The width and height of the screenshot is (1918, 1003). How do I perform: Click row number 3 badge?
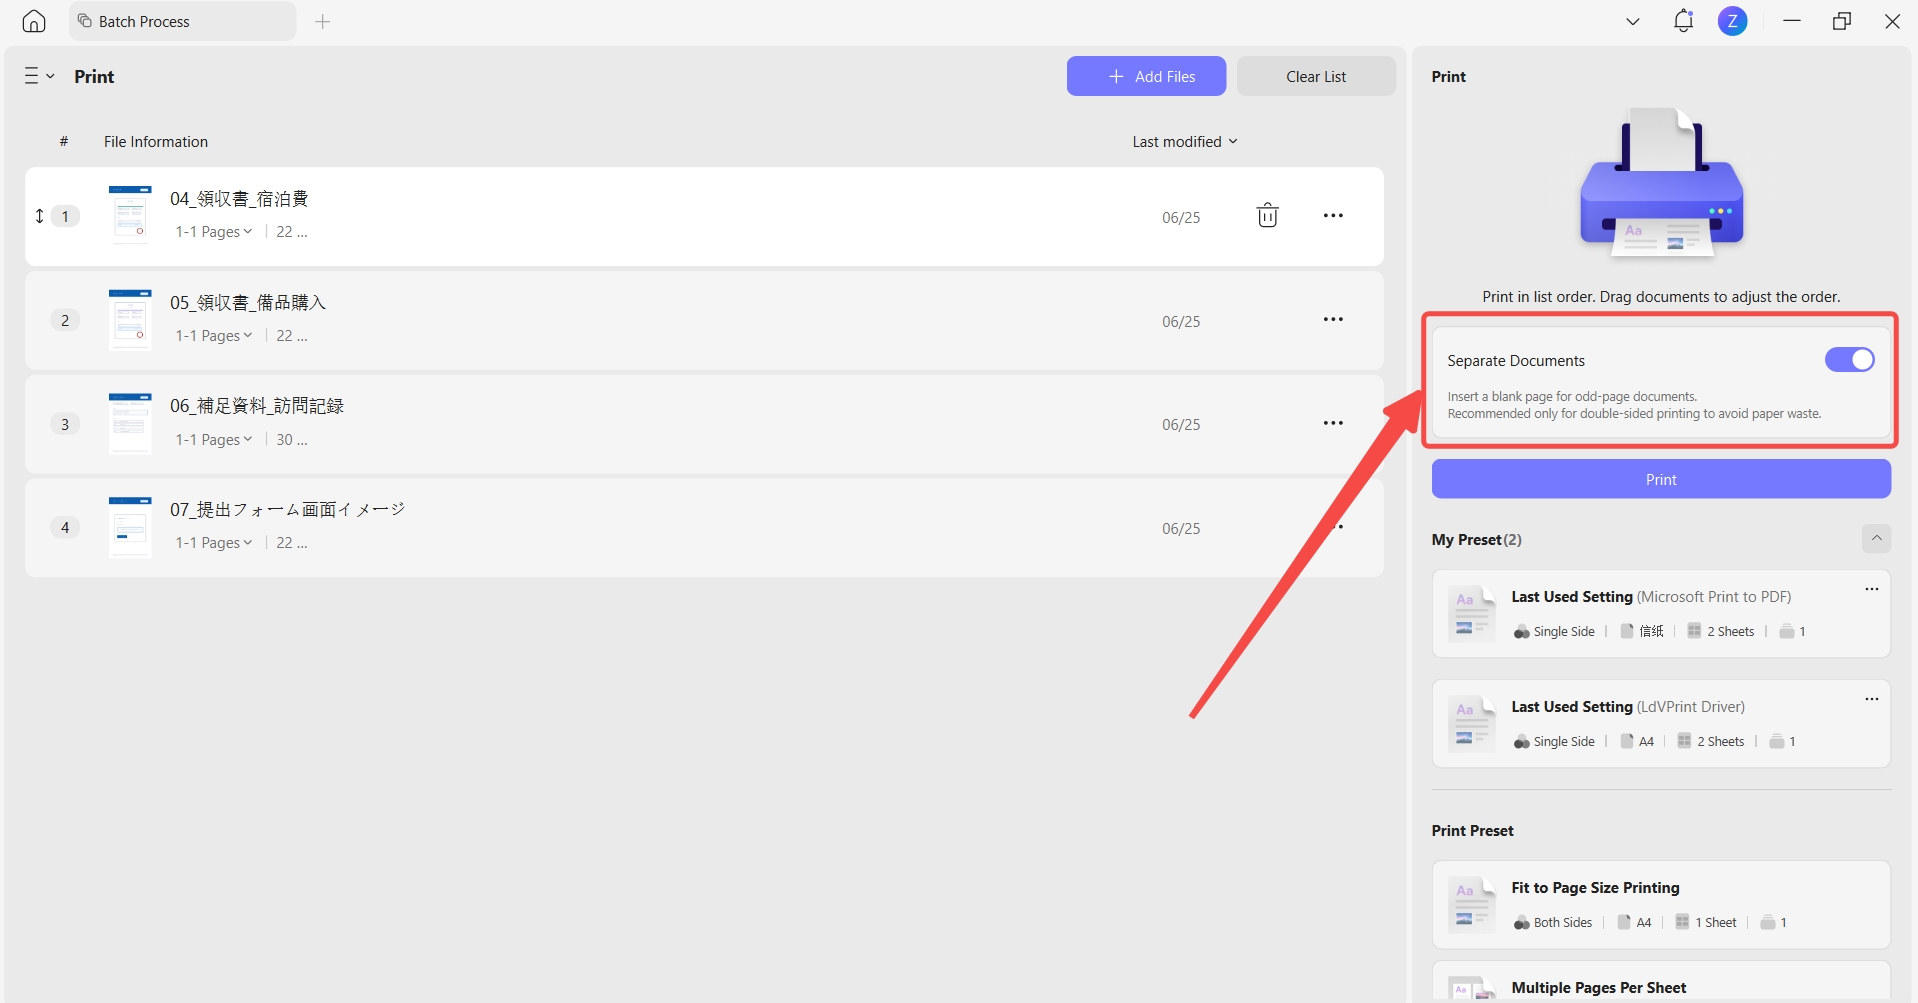65,424
